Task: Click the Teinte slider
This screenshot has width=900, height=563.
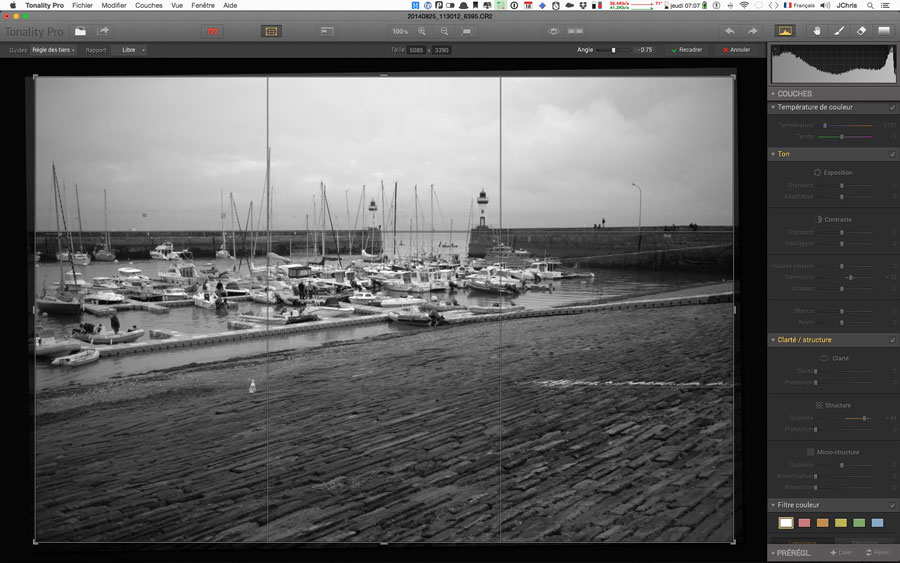Action: (x=845, y=137)
